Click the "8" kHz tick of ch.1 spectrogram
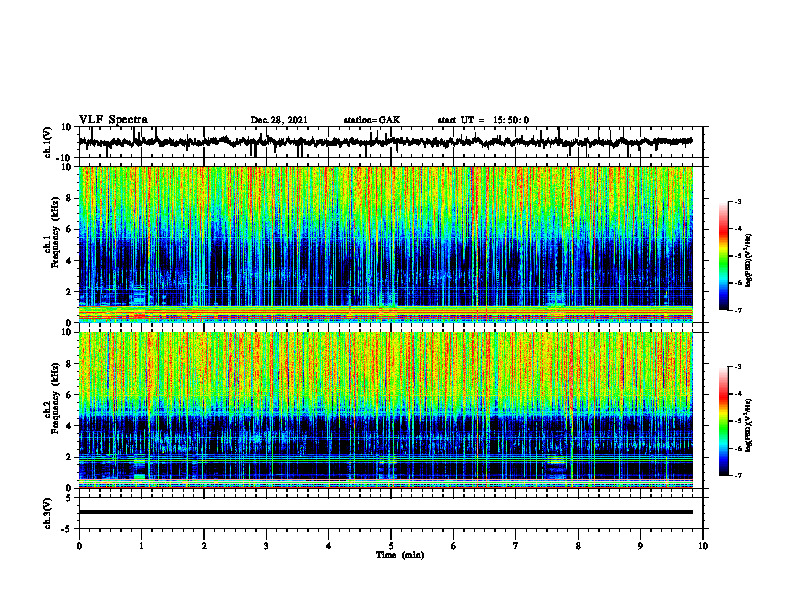This screenshot has height=612, width=792. click(70, 198)
